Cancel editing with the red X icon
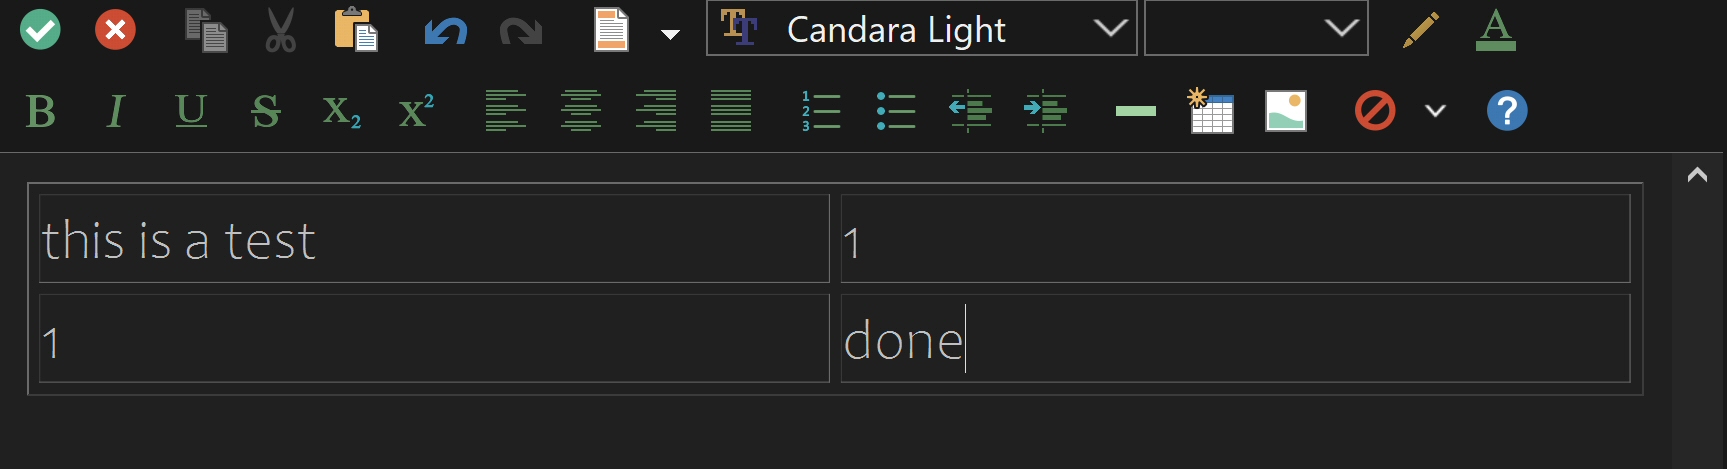 [x=116, y=30]
